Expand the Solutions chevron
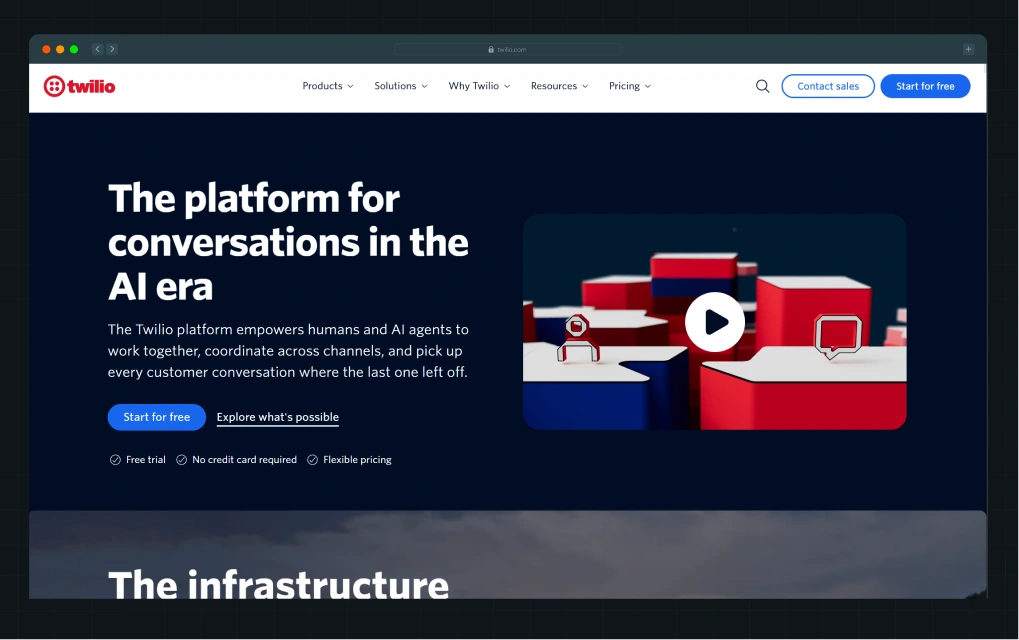This screenshot has height=640, width=1019. [424, 86]
